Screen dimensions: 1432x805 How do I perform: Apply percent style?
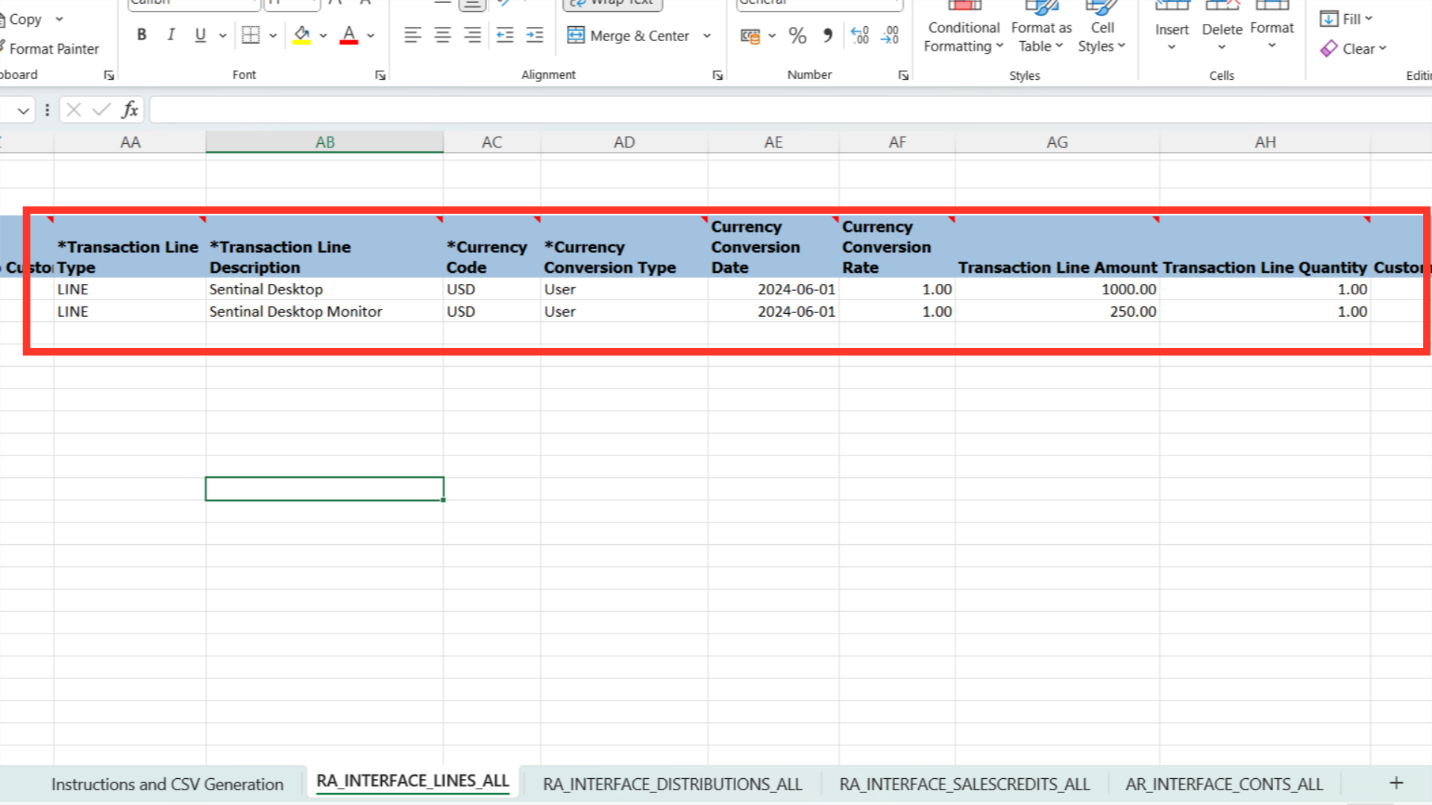click(x=797, y=36)
